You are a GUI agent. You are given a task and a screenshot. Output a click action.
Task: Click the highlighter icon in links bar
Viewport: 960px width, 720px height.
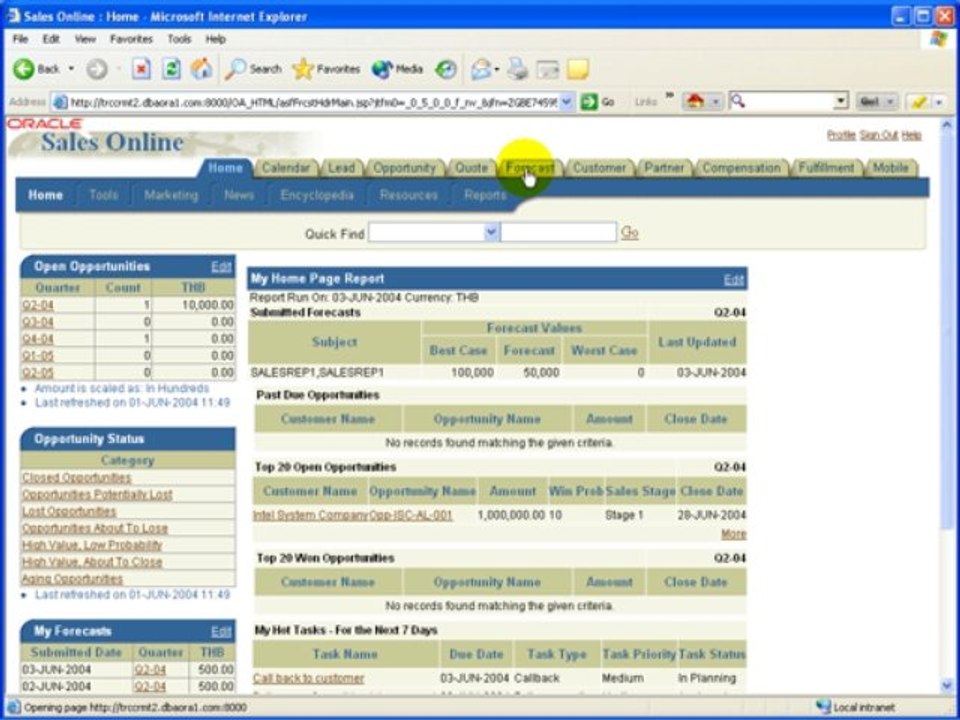click(918, 102)
